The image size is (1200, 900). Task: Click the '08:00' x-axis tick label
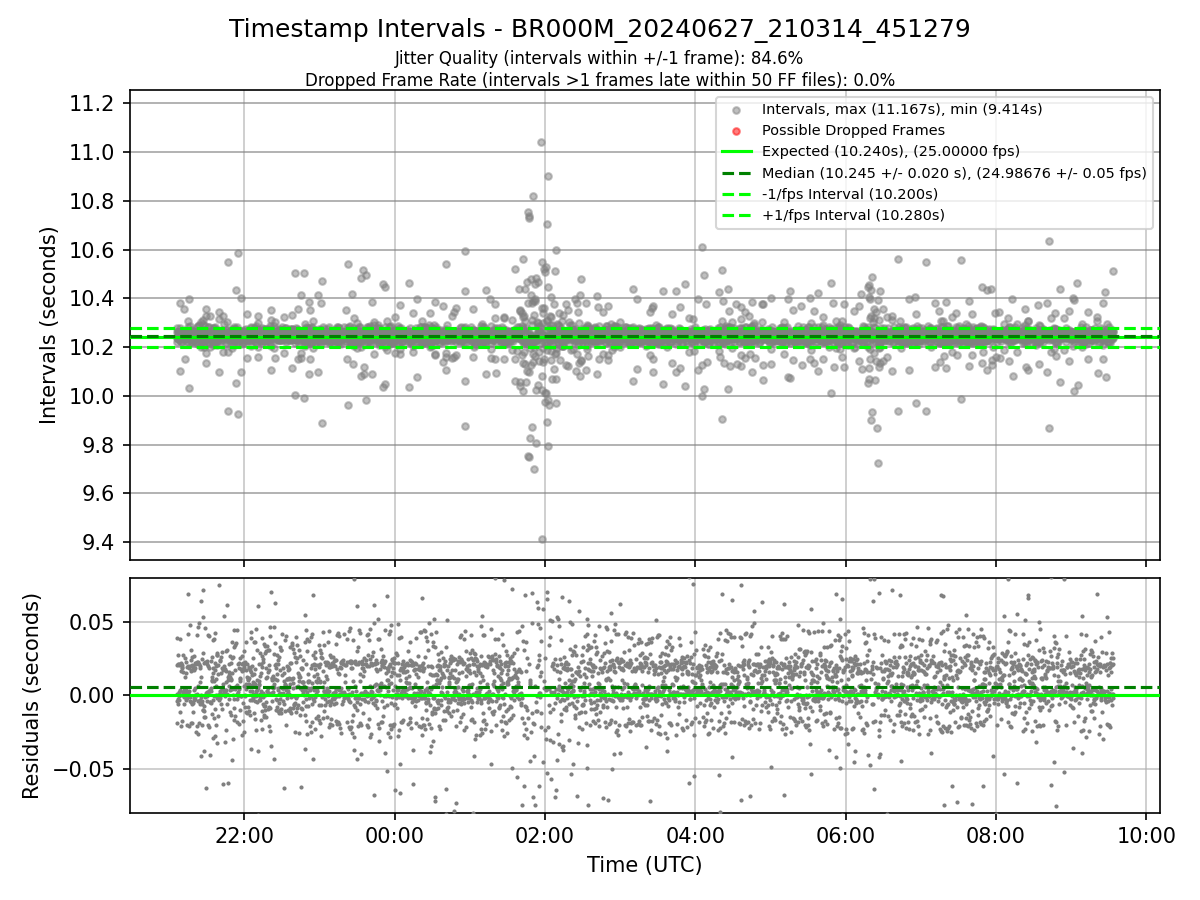click(x=996, y=834)
